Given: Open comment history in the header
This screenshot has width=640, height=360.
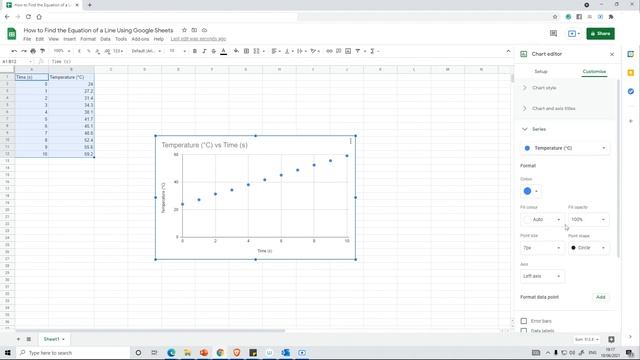Looking at the screenshot, I should pos(553,33).
